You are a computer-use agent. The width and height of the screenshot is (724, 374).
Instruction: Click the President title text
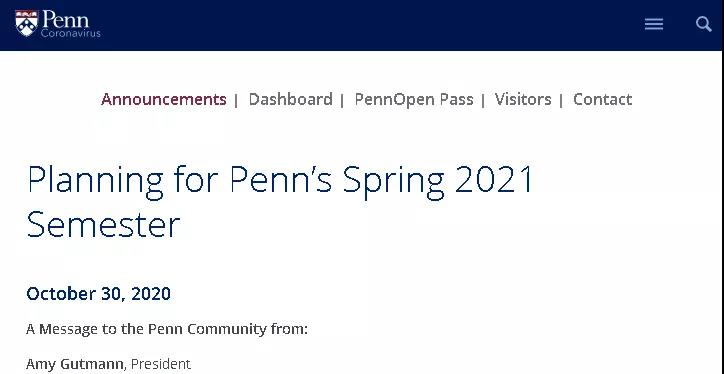point(161,364)
